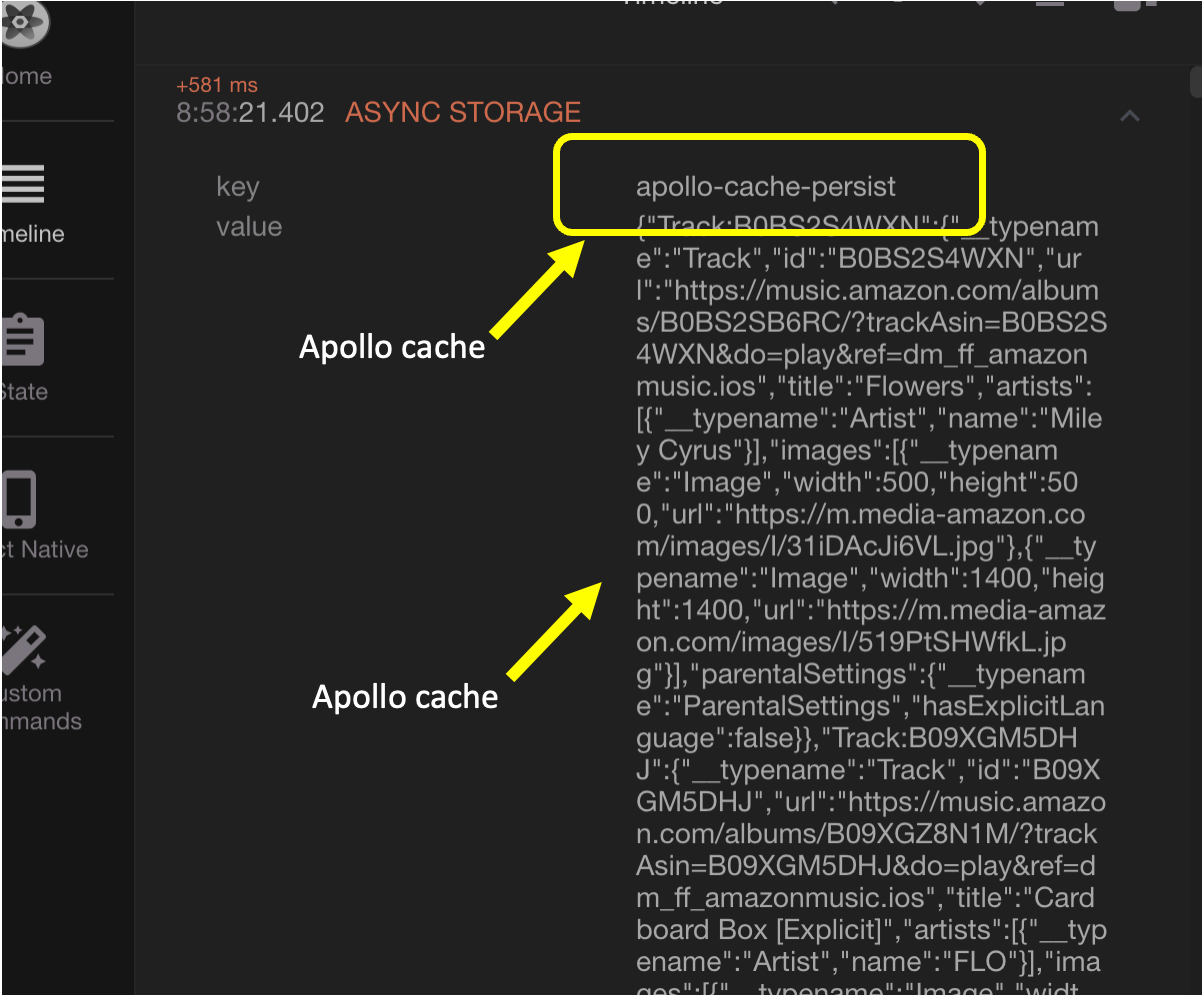Click the ASYNC STORAGE event title

(462, 112)
